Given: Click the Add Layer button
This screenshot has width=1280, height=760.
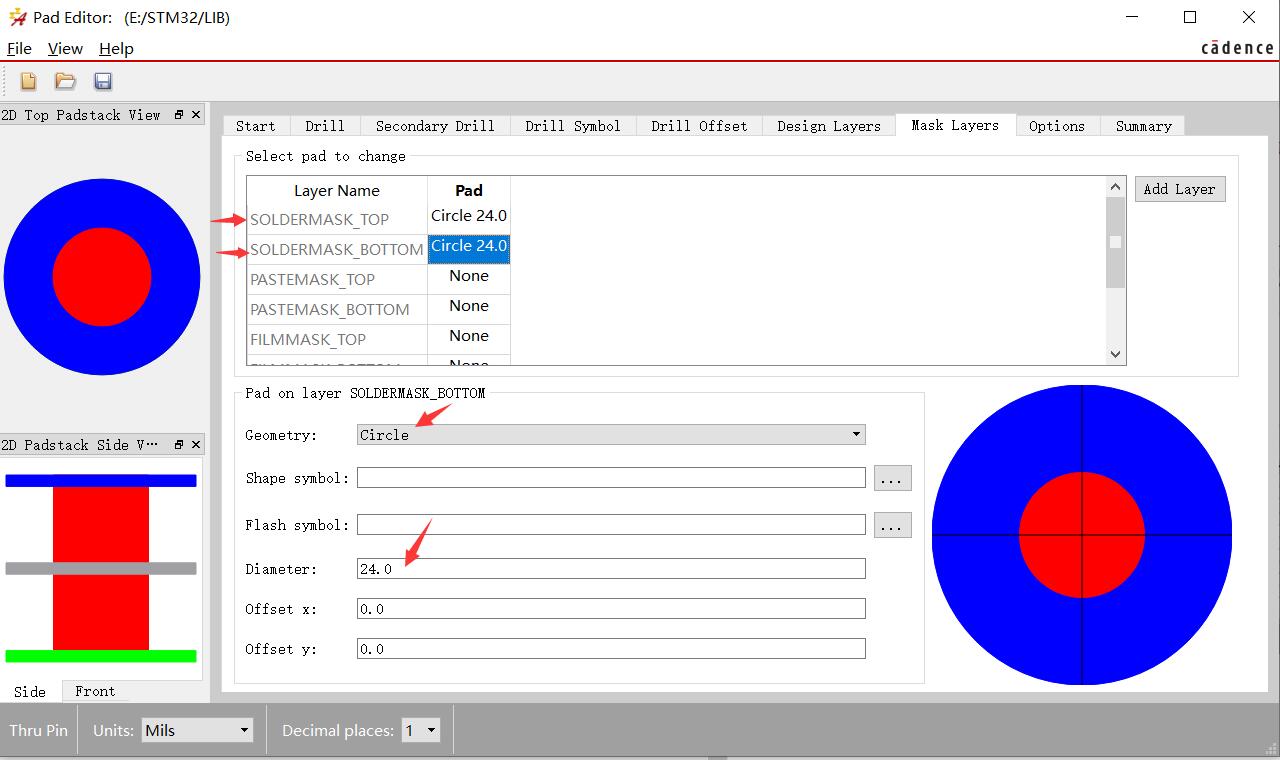Looking at the screenshot, I should click(x=1180, y=189).
